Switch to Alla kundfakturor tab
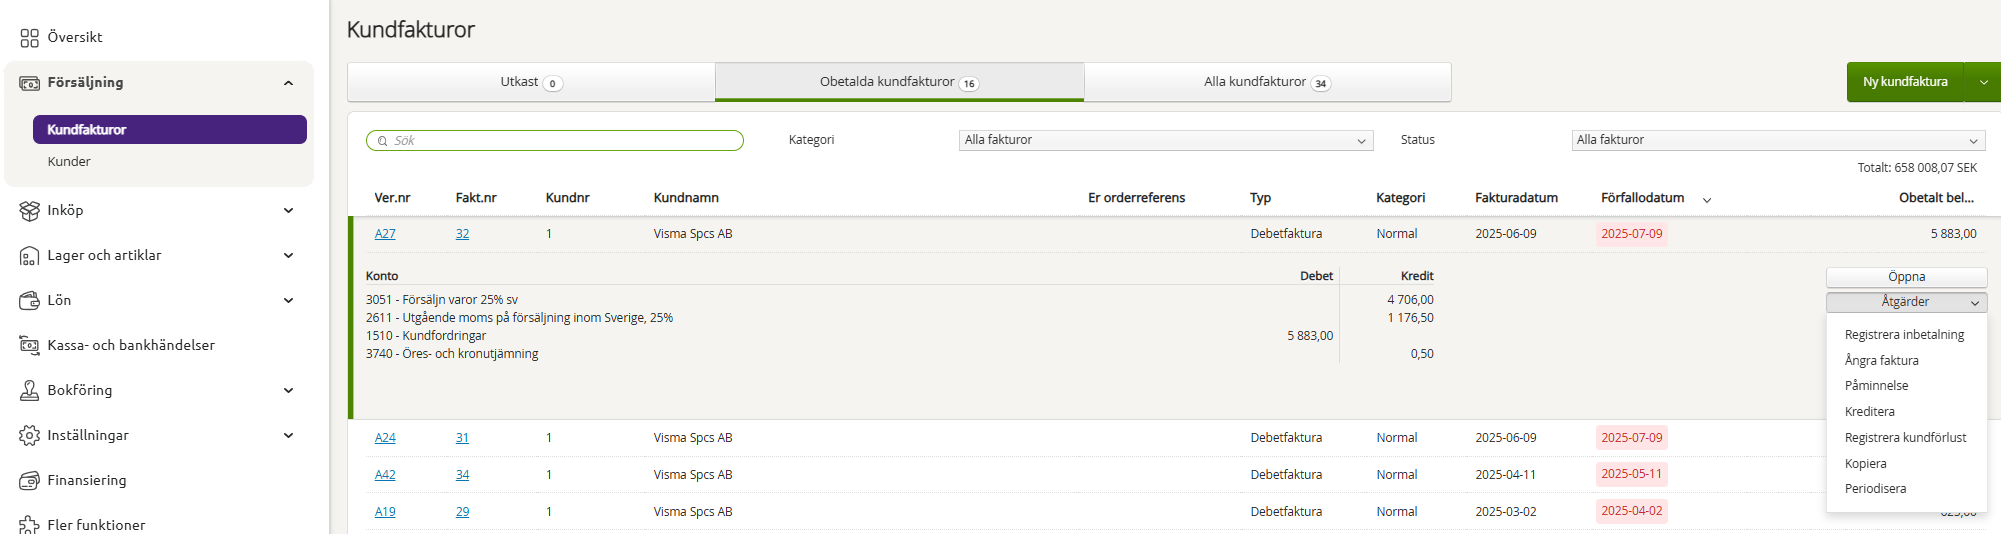 click(1266, 82)
